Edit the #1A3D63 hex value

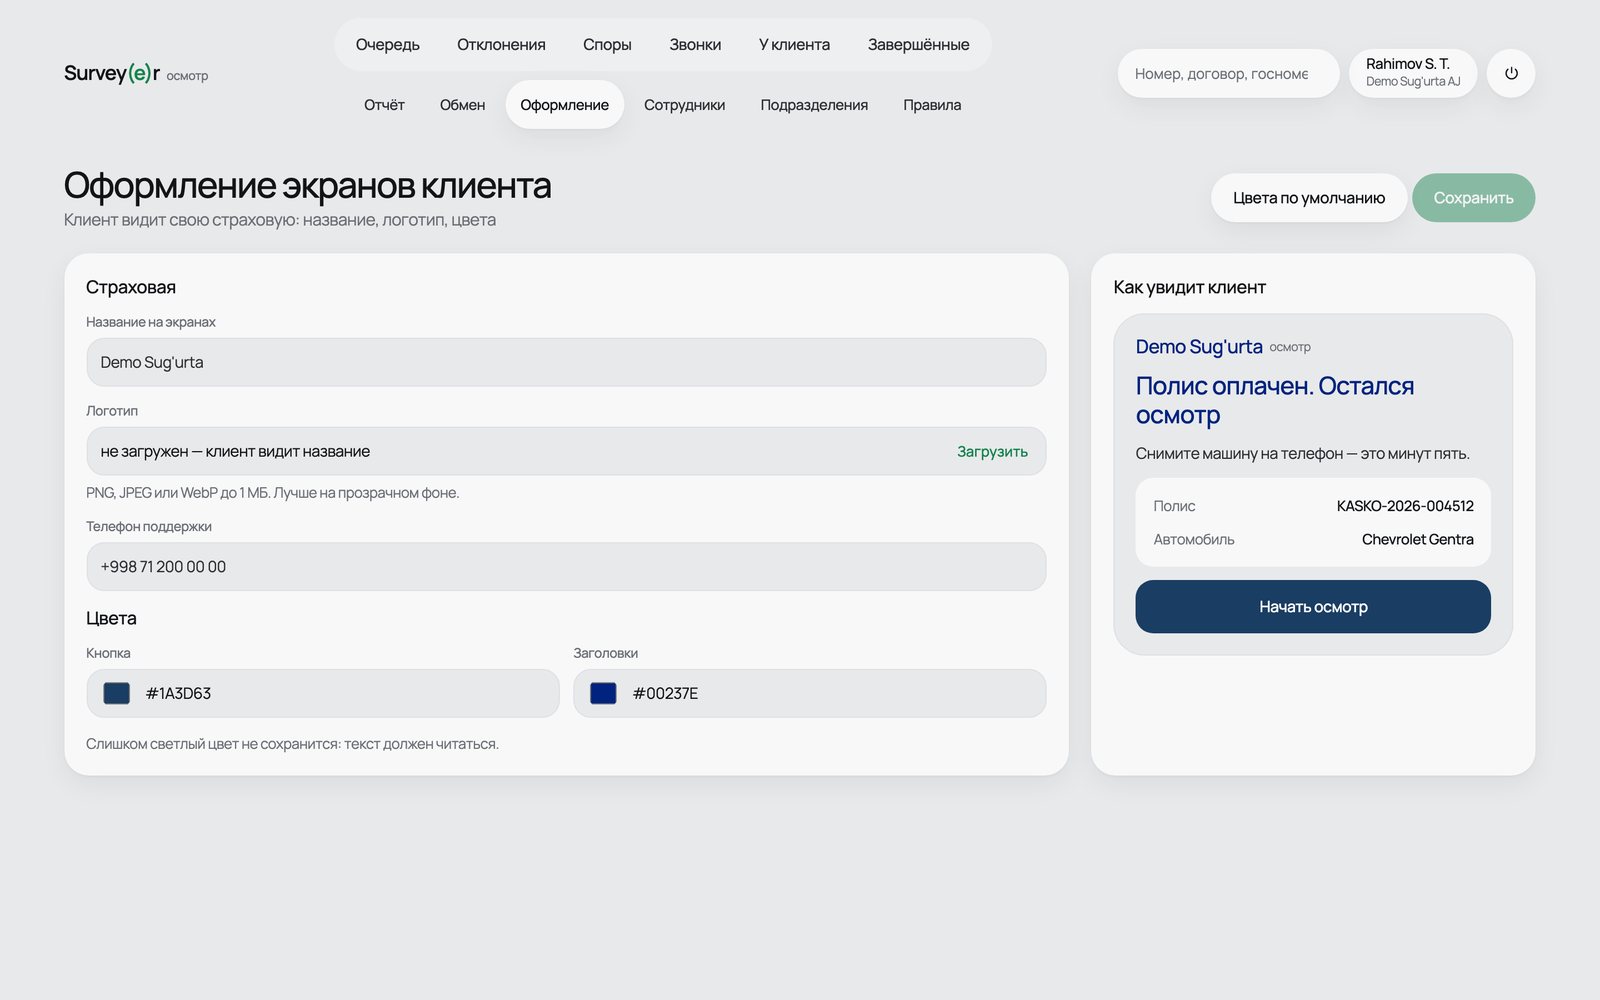(178, 693)
